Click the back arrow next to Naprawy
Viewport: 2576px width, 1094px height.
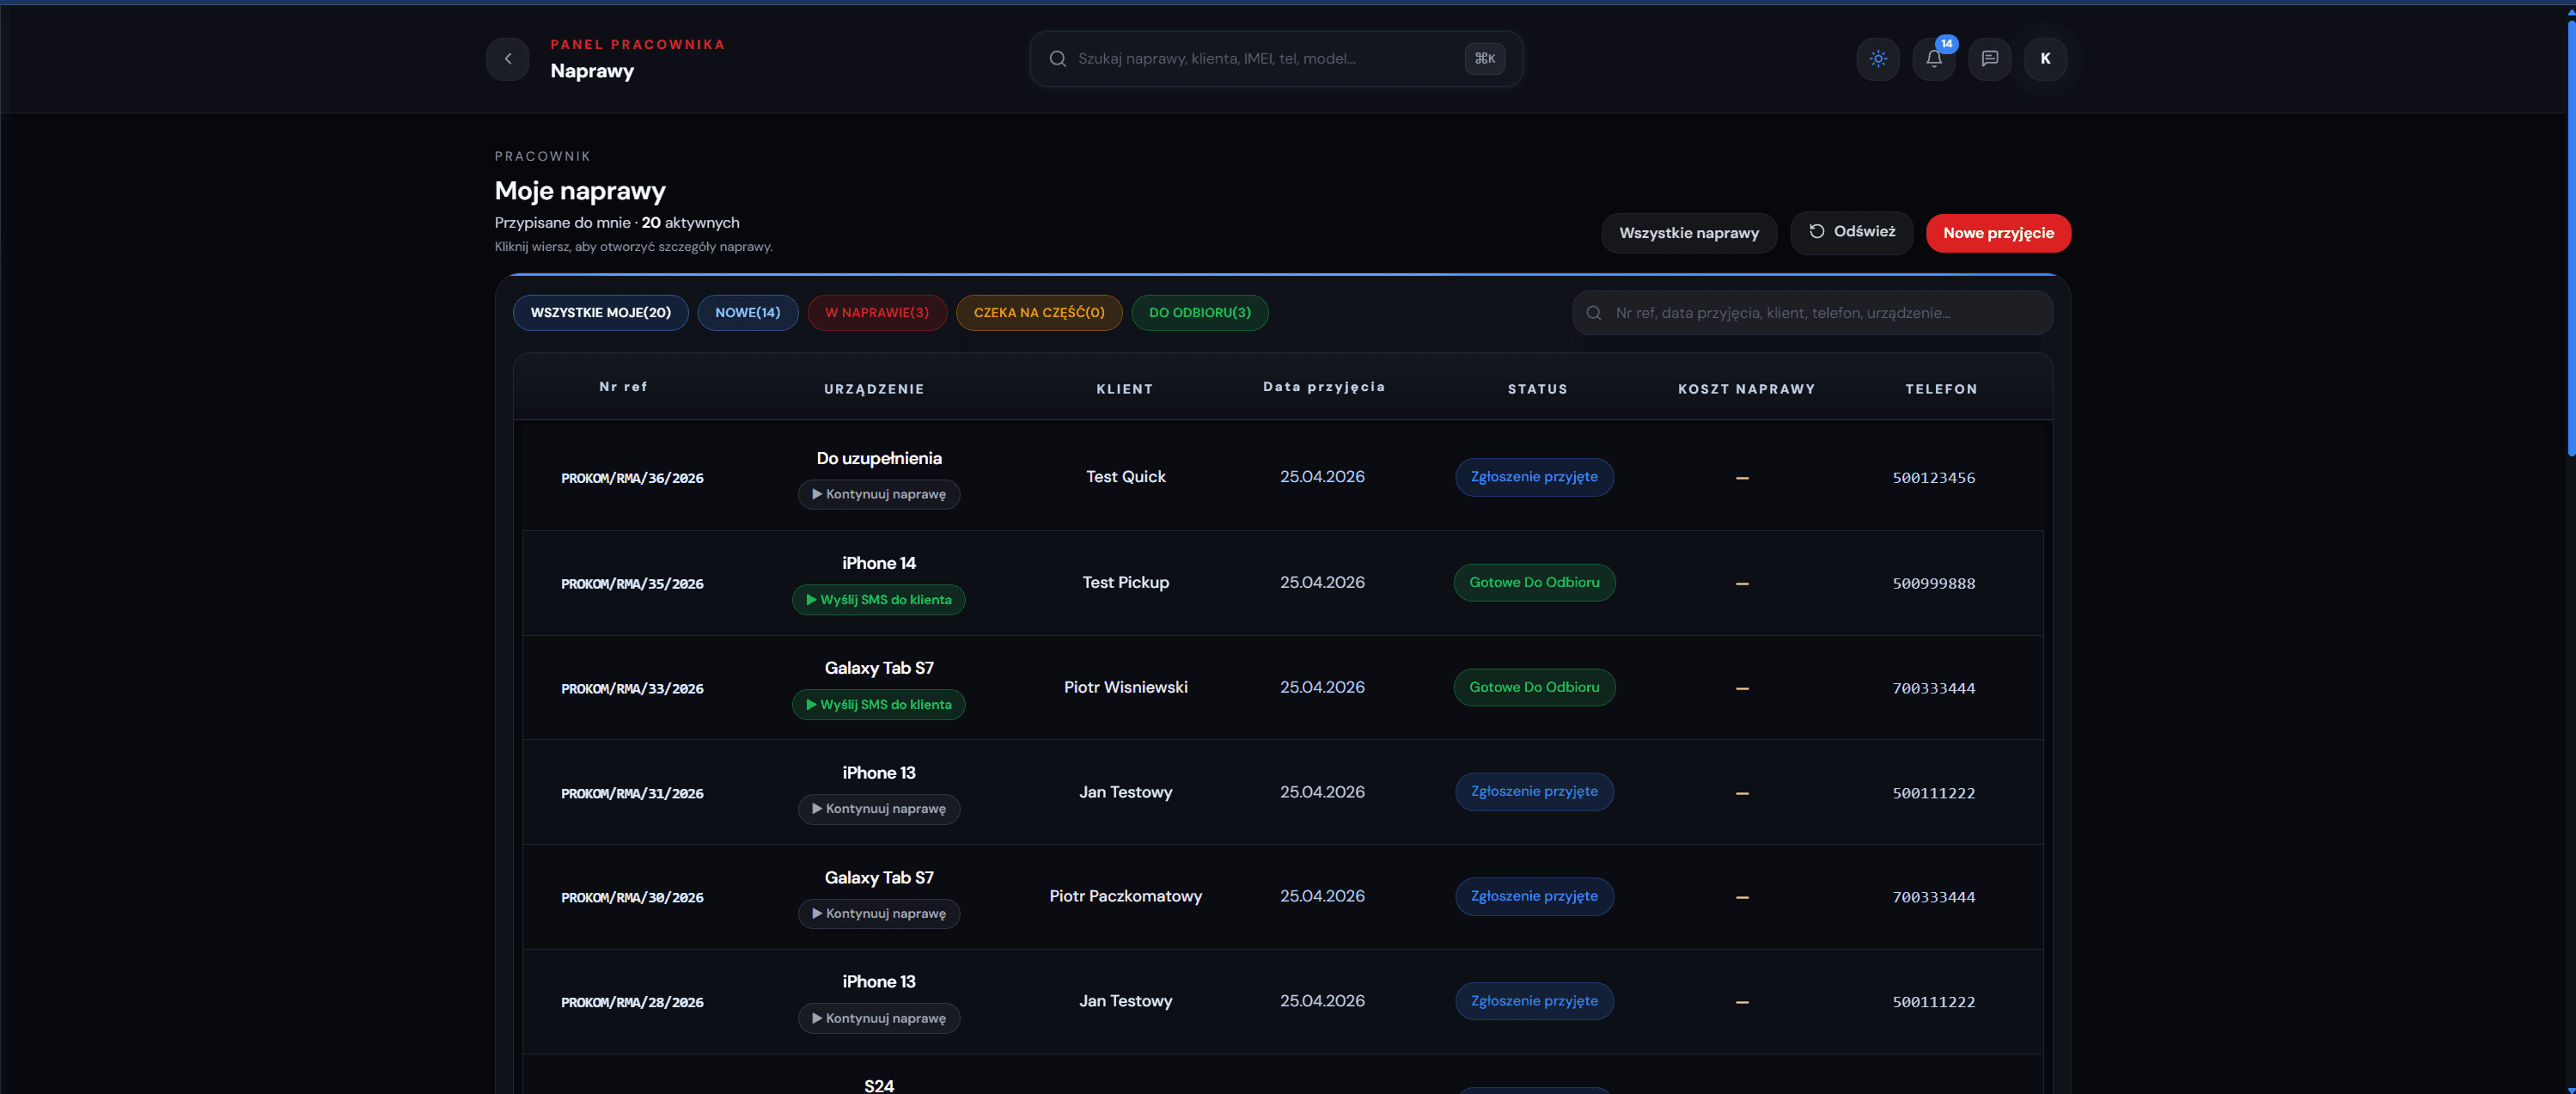pyautogui.click(x=508, y=59)
